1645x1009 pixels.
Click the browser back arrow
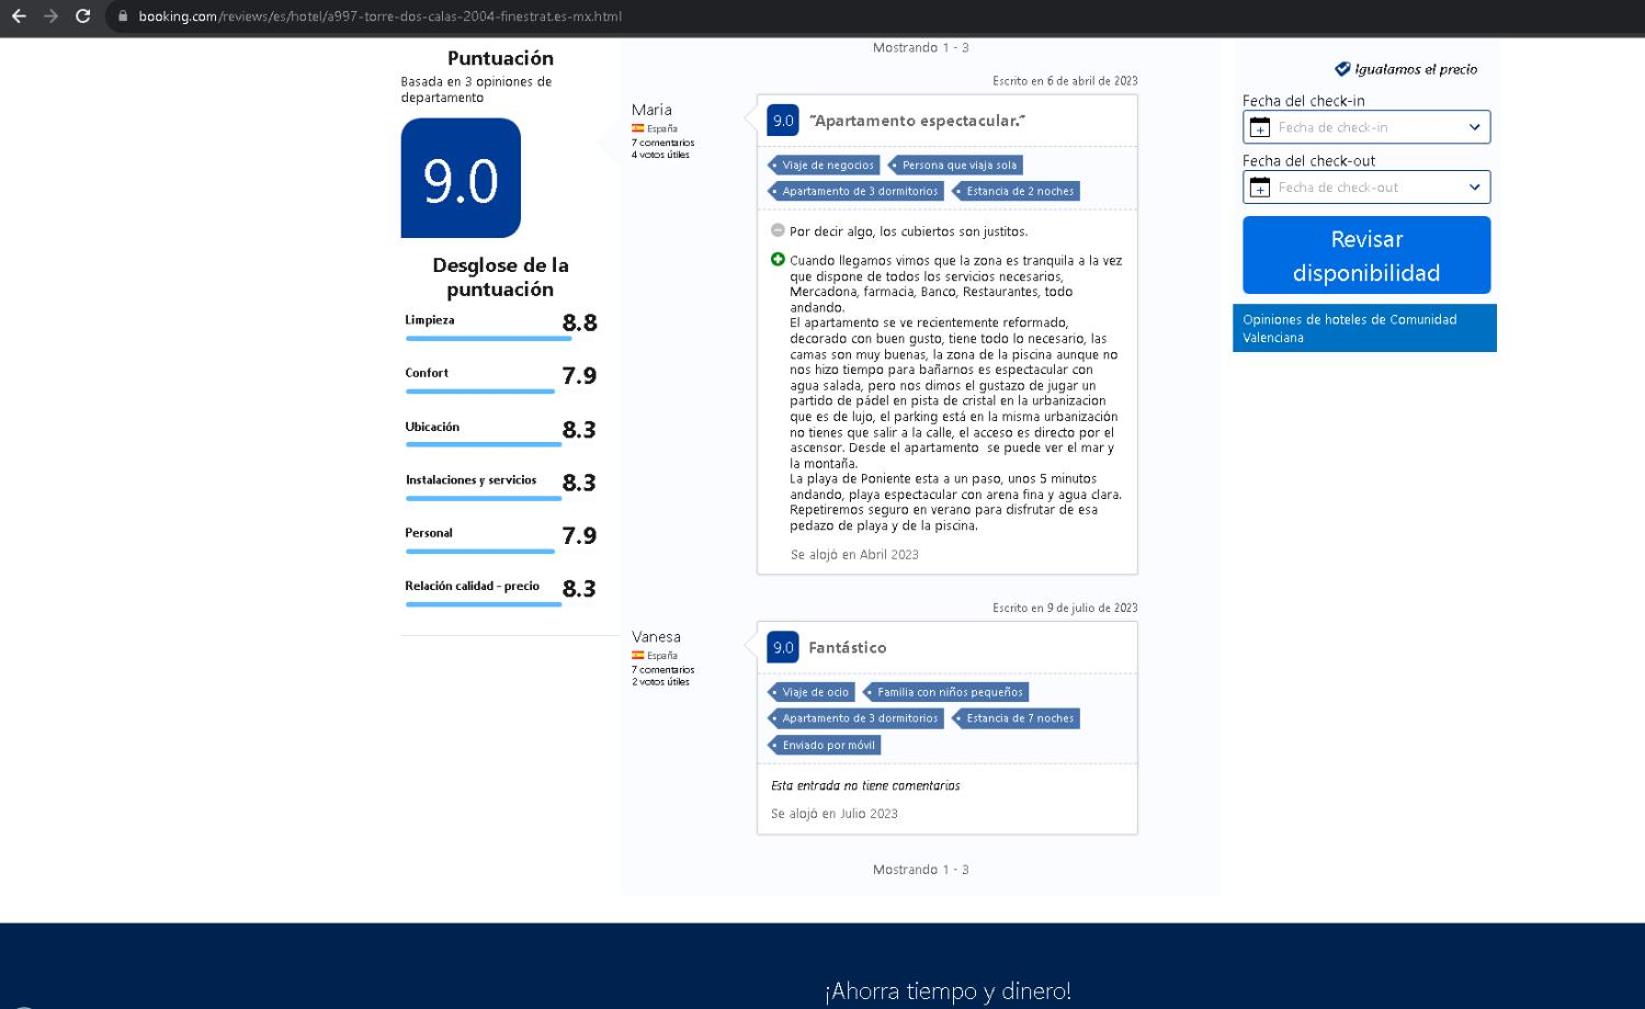(x=19, y=16)
